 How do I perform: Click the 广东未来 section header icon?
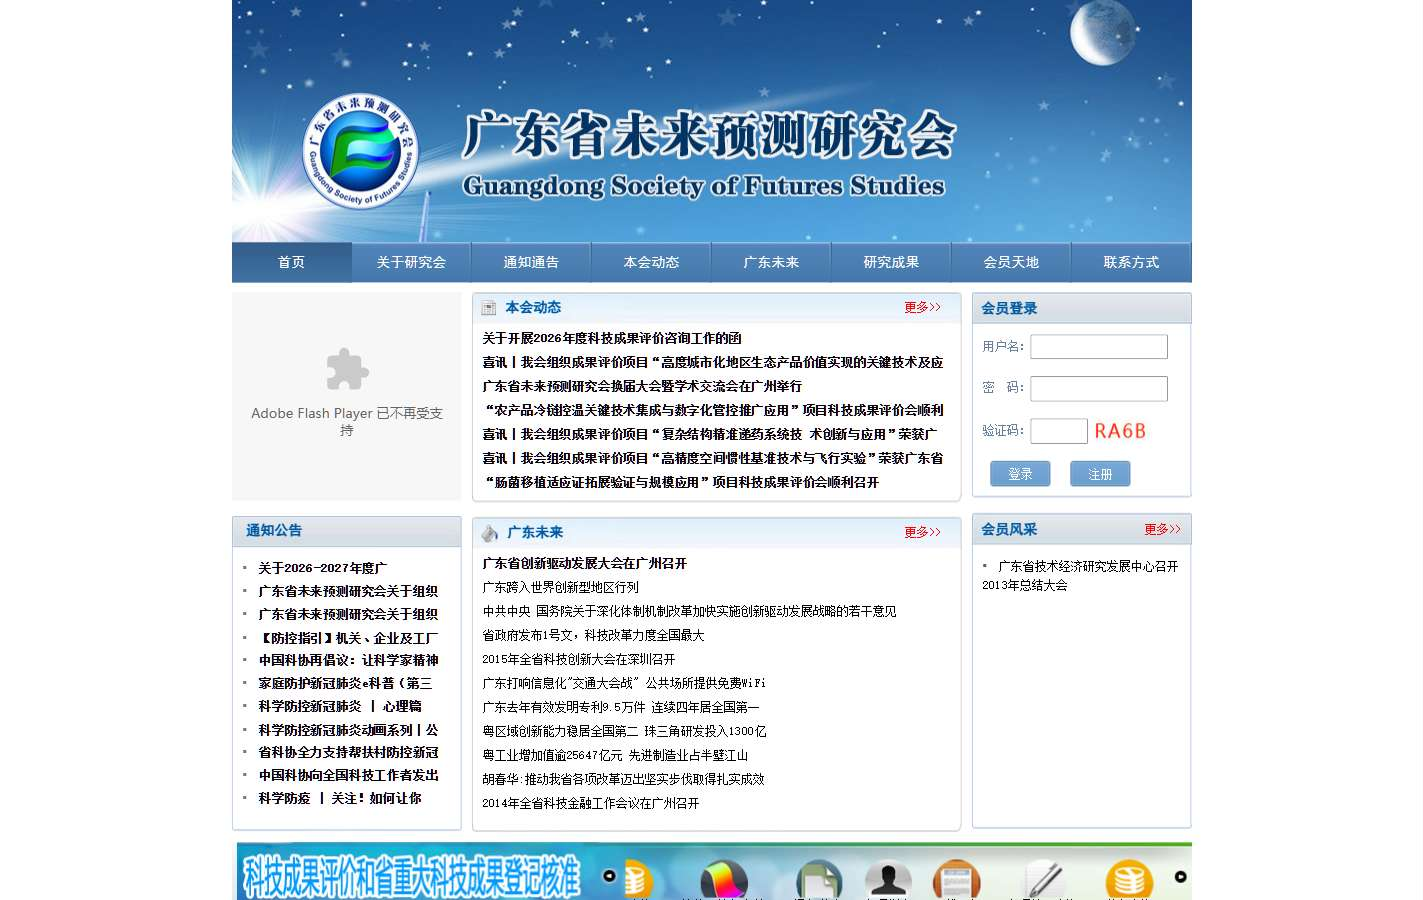(x=490, y=533)
